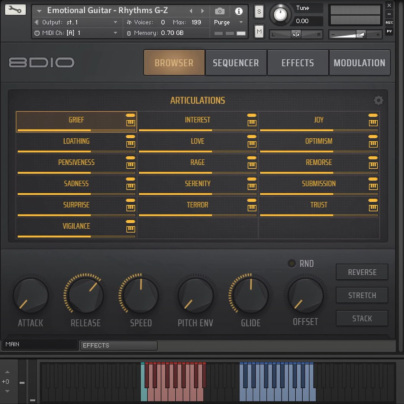The width and height of the screenshot is (404, 404).
Task: Click the output volume slider
Action: click(x=355, y=34)
